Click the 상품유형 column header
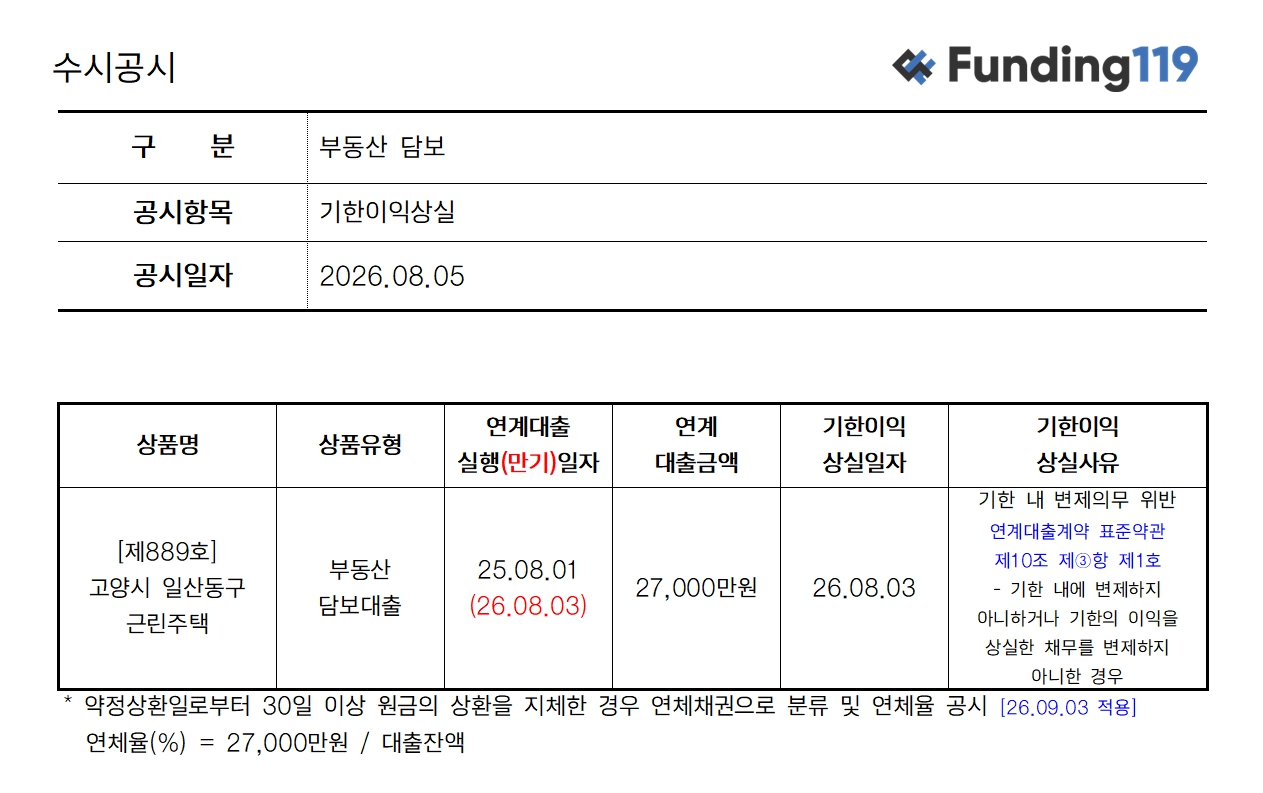 (360, 445)
